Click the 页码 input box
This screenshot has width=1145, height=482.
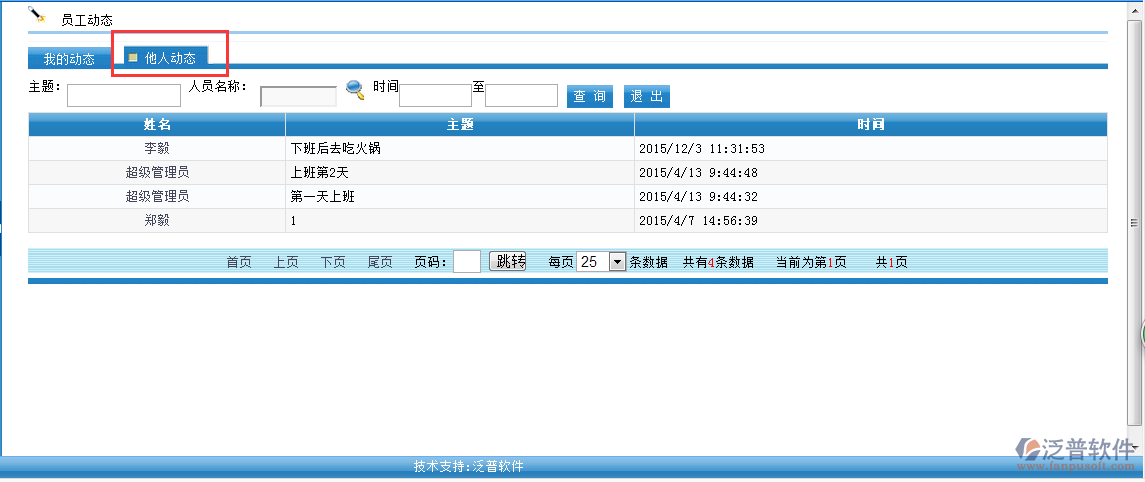[467, 262]
